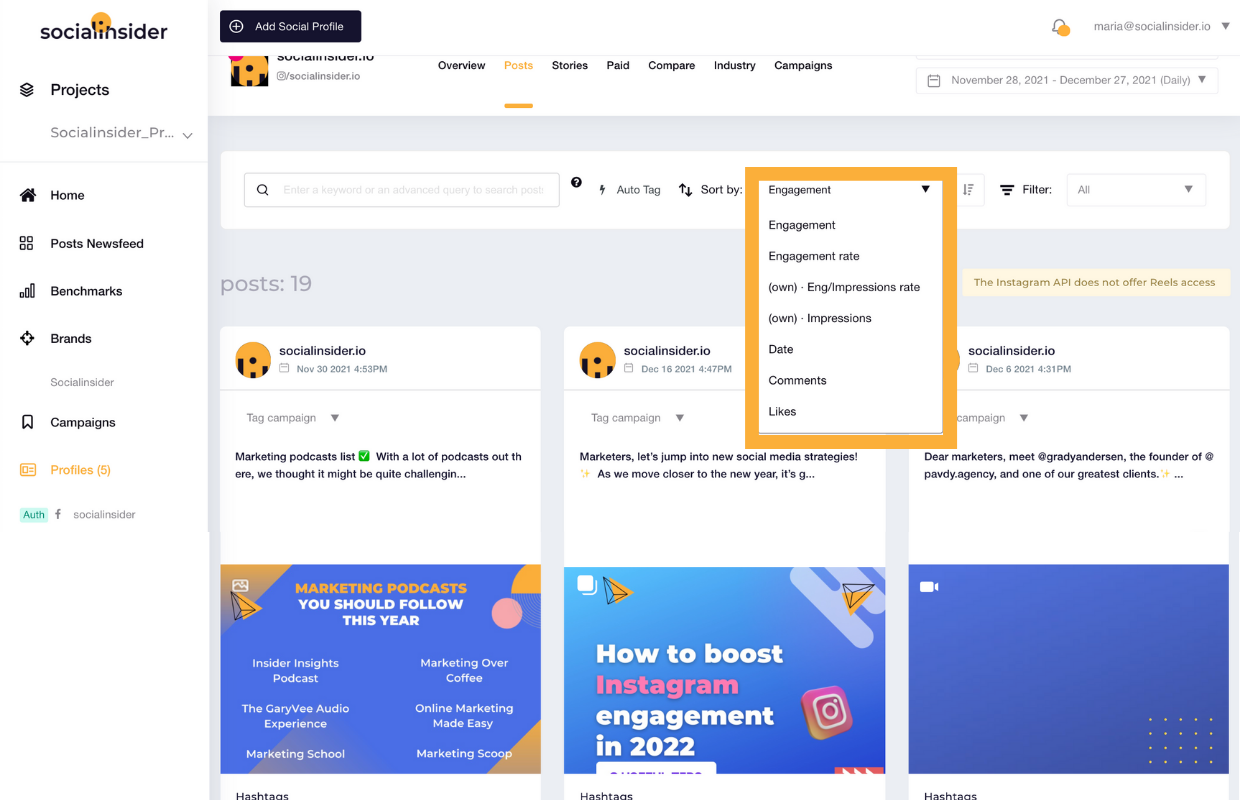
Task: Switch to the Compare tab
Action: point(671,65)
